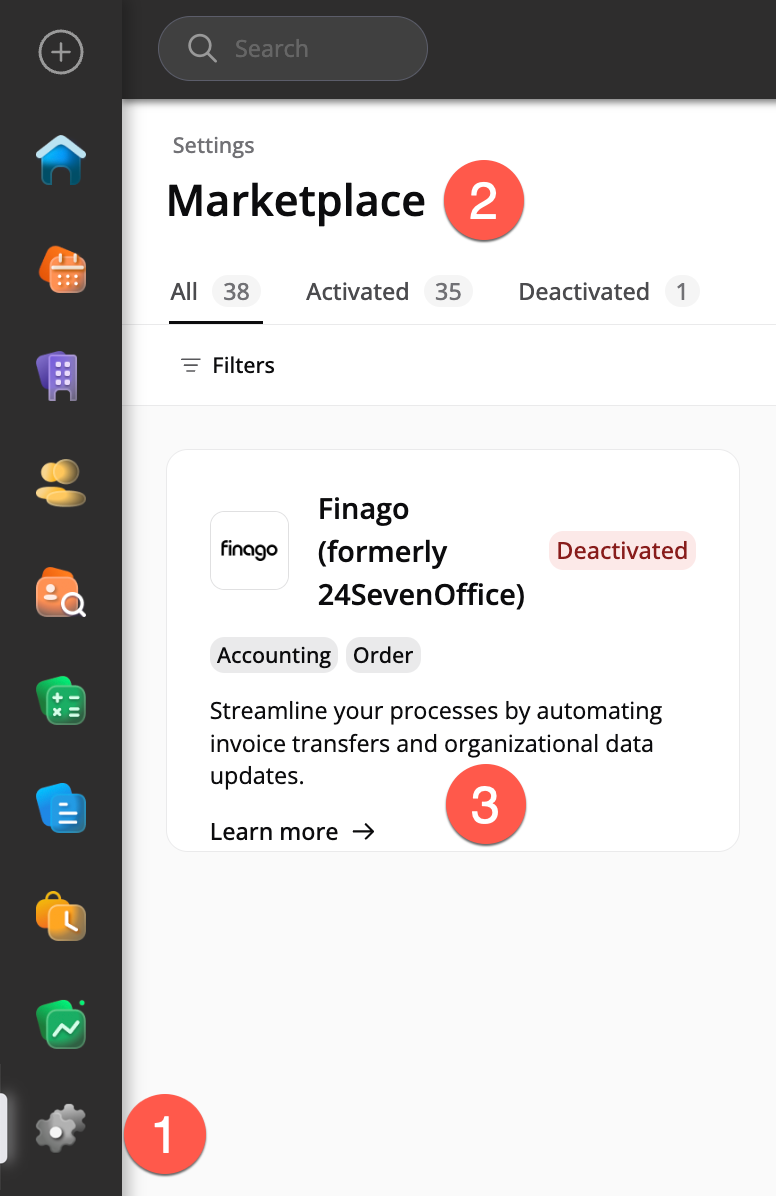Switch to the Deactivated tab
776x1196 pixels.
[x=608, y=292]
